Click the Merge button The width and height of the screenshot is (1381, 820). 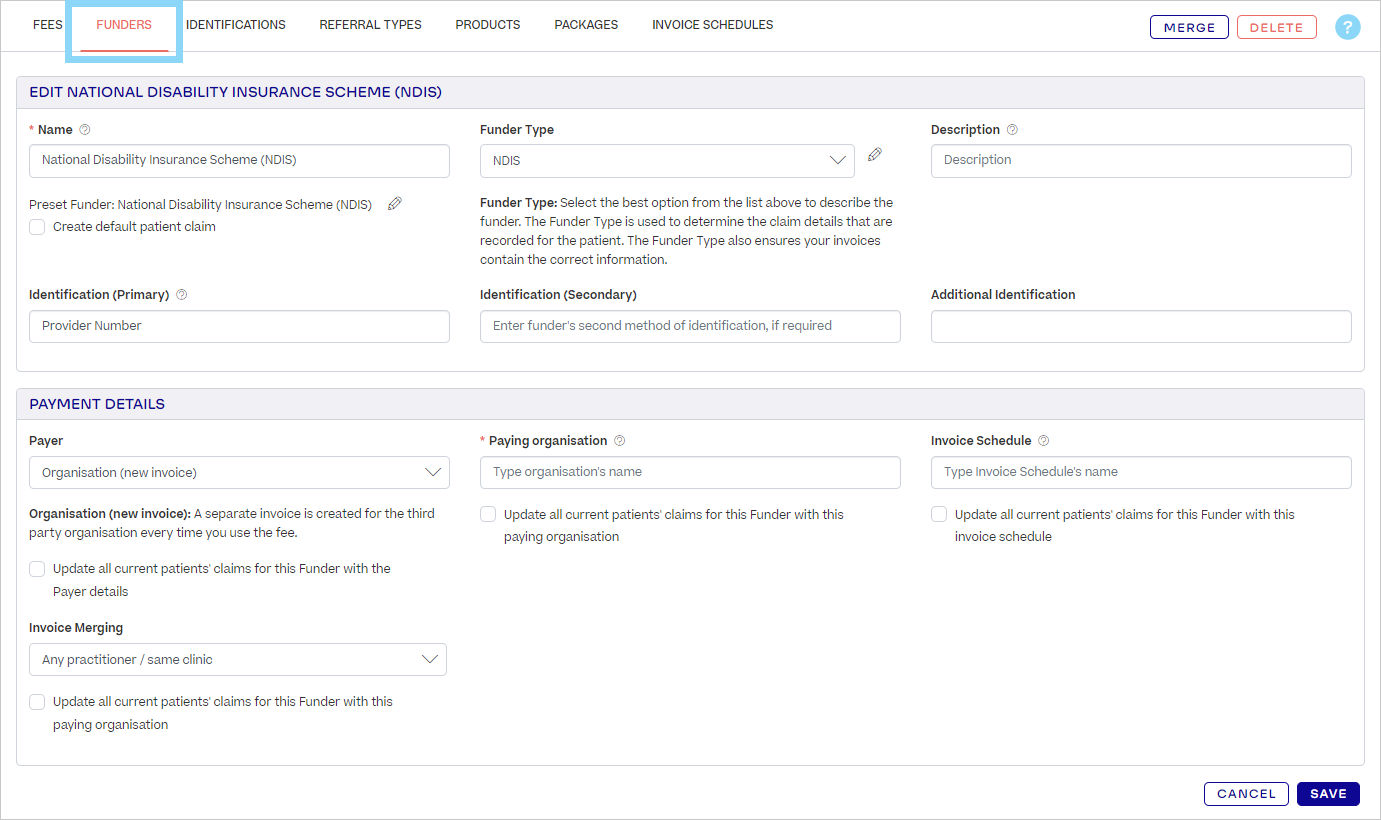coord(1189,27)
